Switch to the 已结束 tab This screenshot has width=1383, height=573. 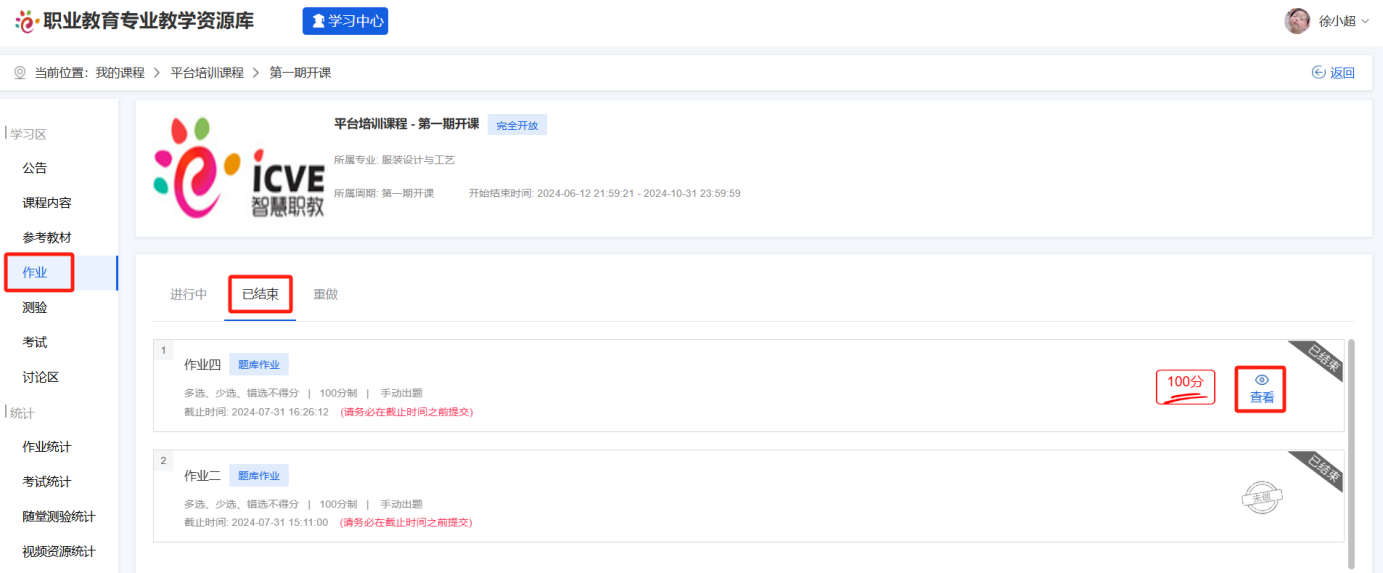click(x=260, y=295)
